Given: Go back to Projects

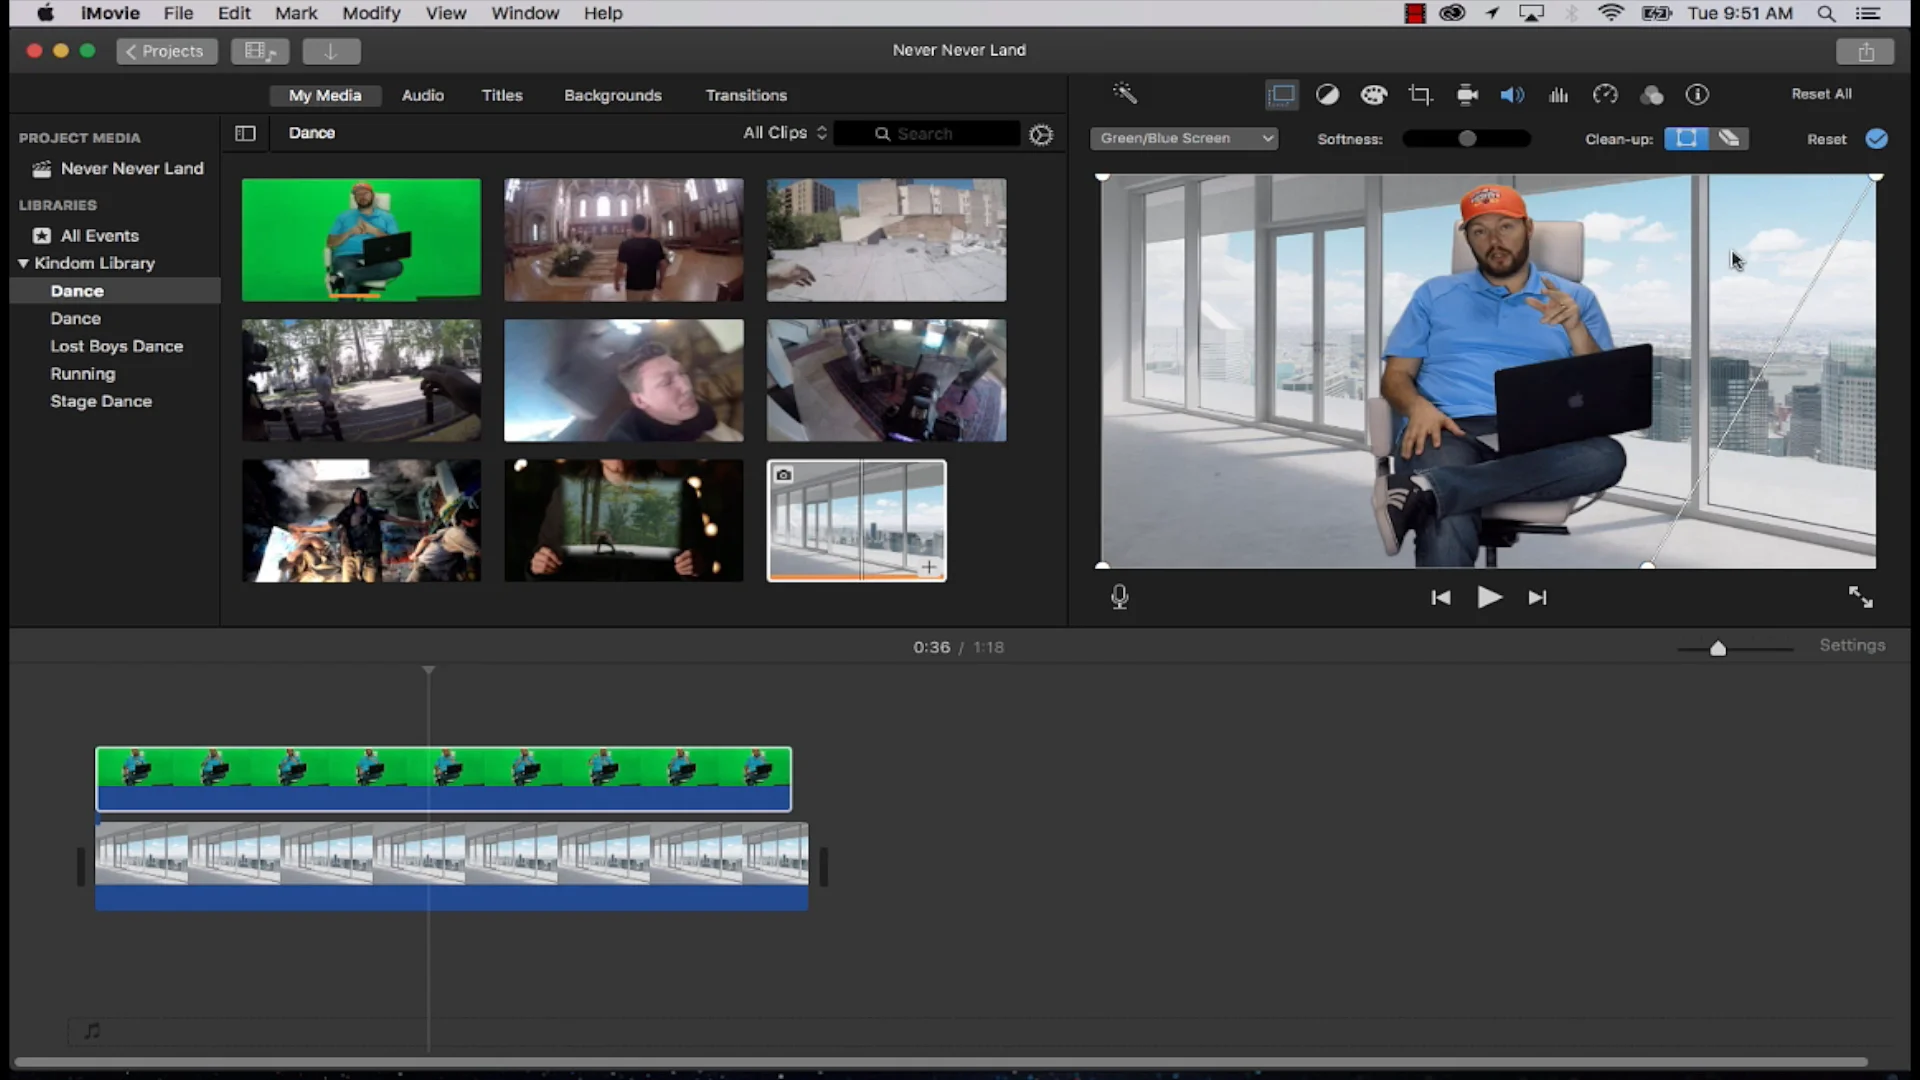Looking at the screenshot, I should 167,51.
